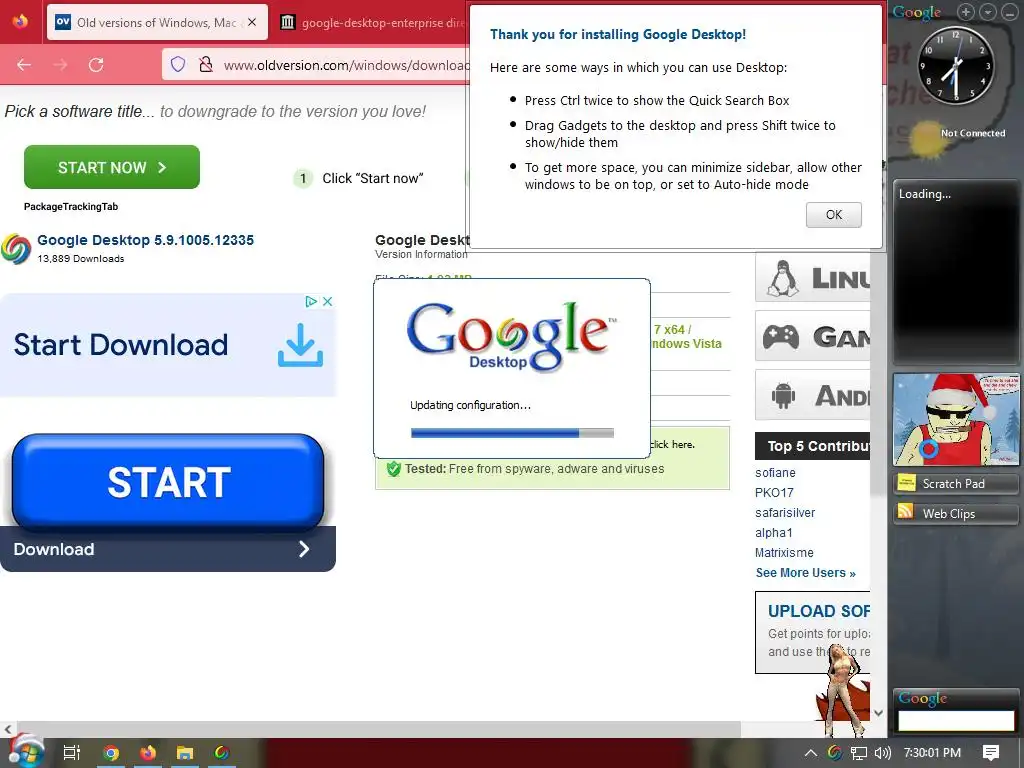Viewport: 1024px width, 768px height.
Task: Click the AdChoices triangle icon
Action: [x=311, y=301]
